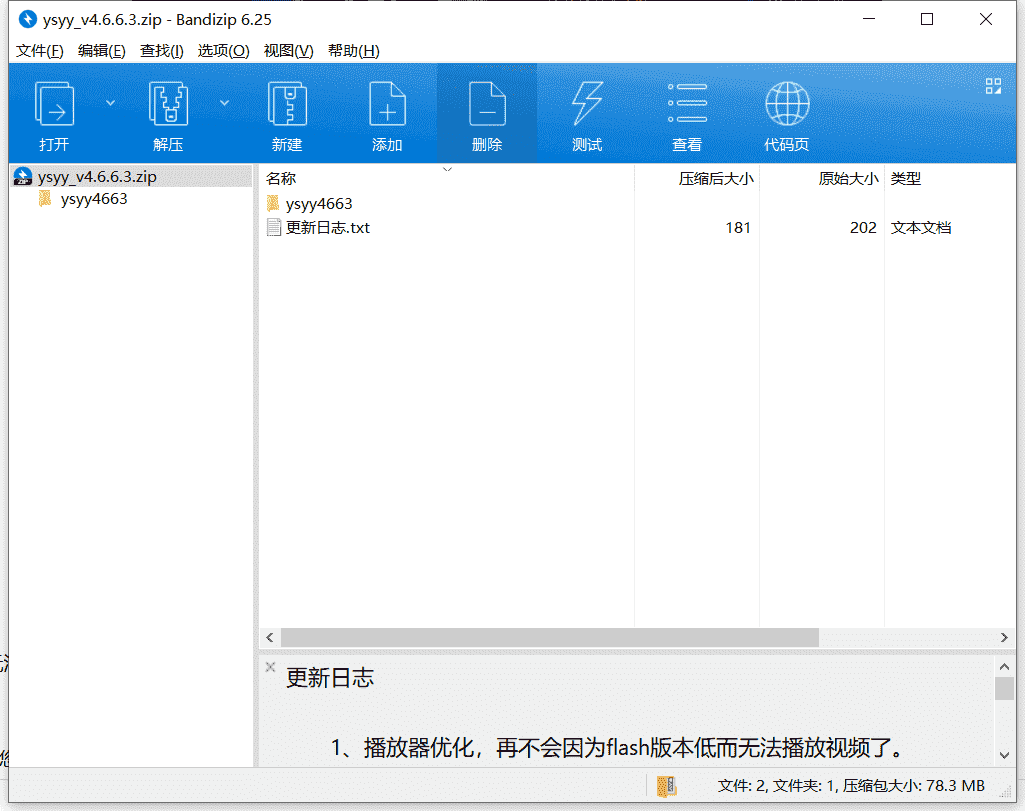The width and height of the screenshot is (1025, 811).
Task: Click the folder icon beside ysyy4663 in tree
Action: pyautogui.click(x=45, y=198)
